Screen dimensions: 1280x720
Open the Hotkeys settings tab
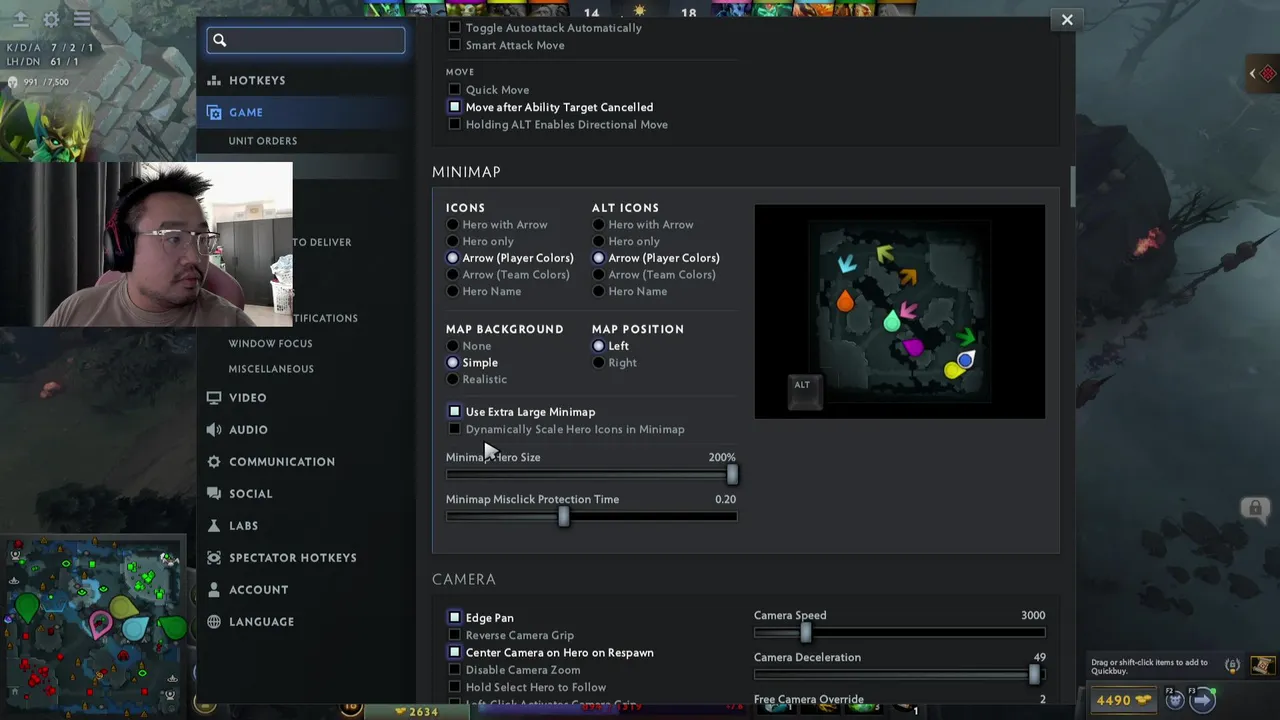pyautogui.click(x=257, y=80)
